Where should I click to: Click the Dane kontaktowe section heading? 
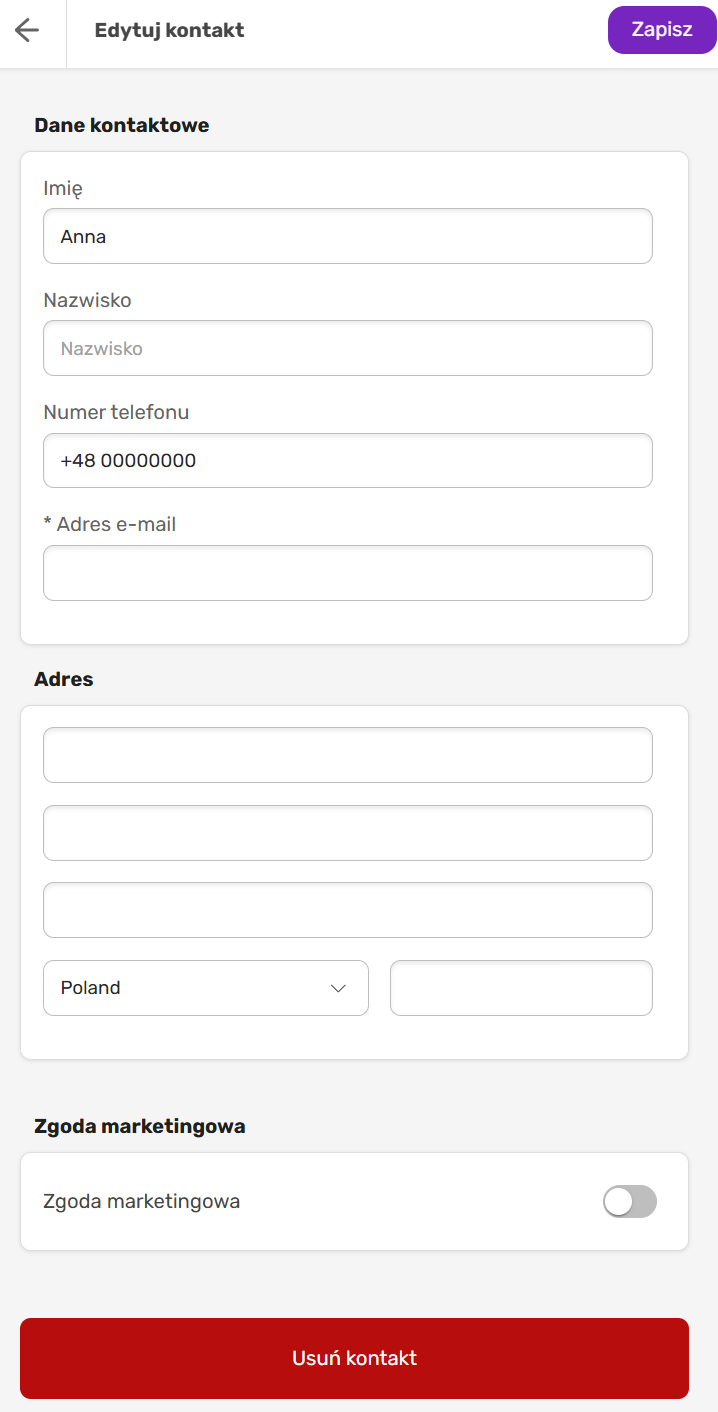click(122, 125)
